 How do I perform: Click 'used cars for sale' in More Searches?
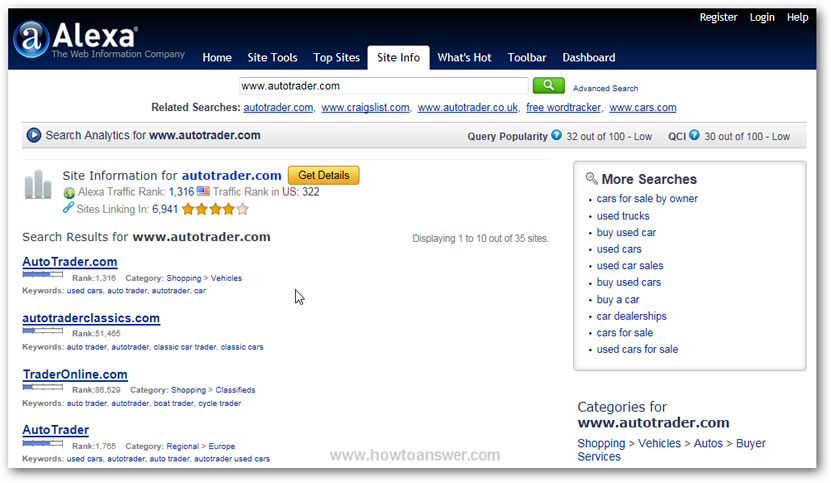point(638,349)
